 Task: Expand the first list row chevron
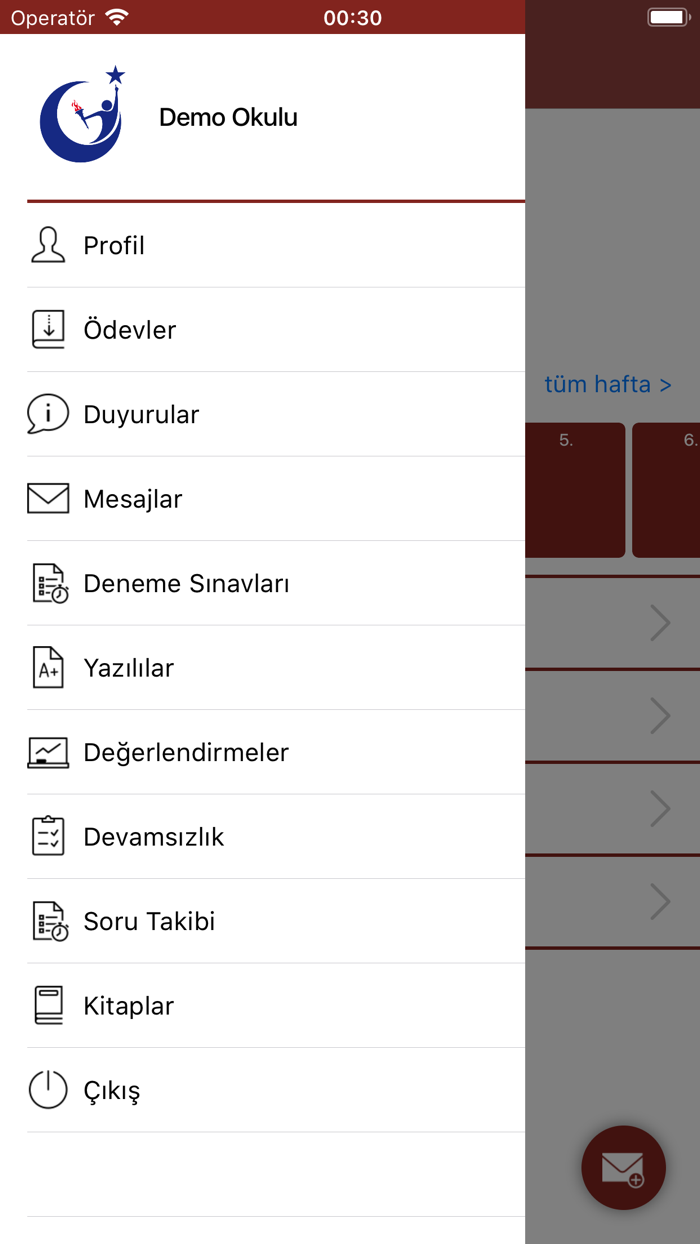[660, 622]
